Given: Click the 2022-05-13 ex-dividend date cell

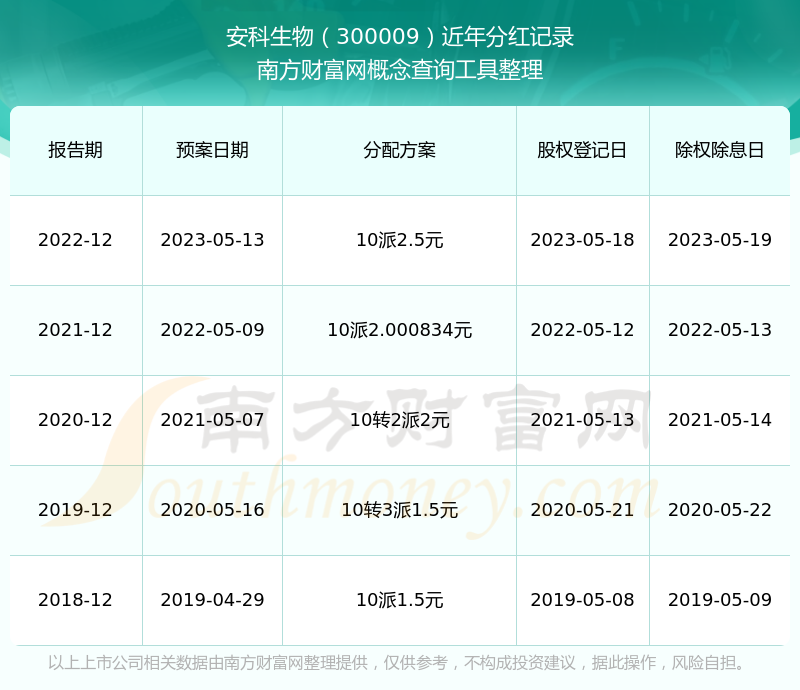Looking at the screenshot, I should pos(719,330).
